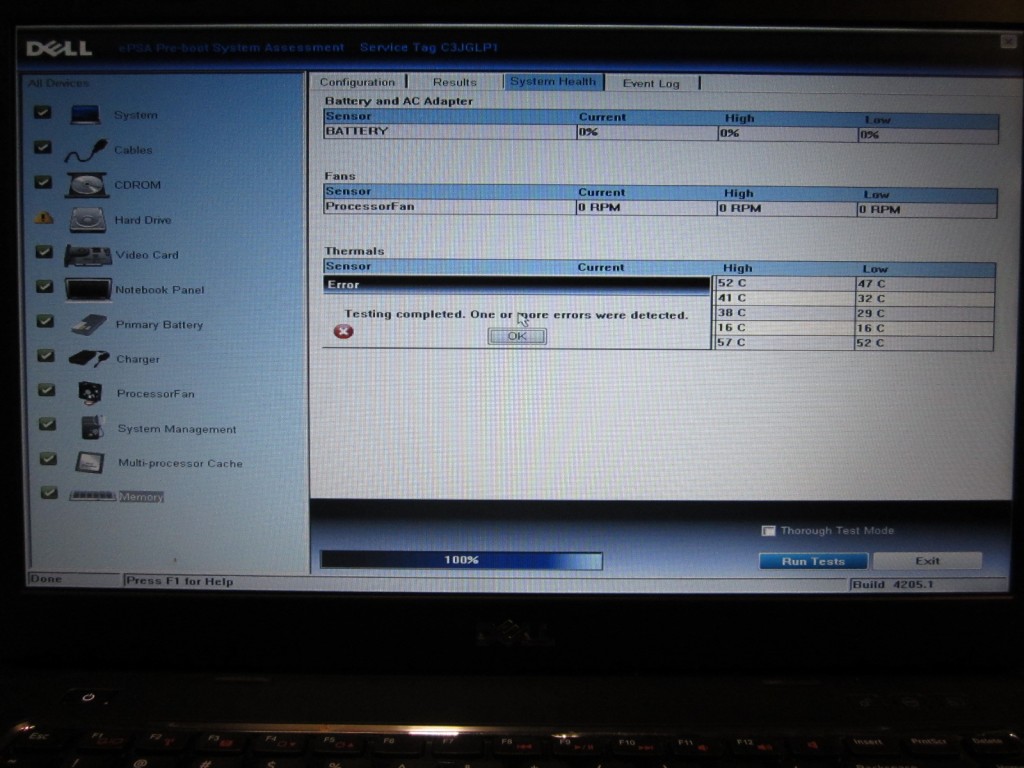Viewport: 1024px width, 768px height.
Task: Click the Notebook Panel screen icon
Action: point(88,289)
